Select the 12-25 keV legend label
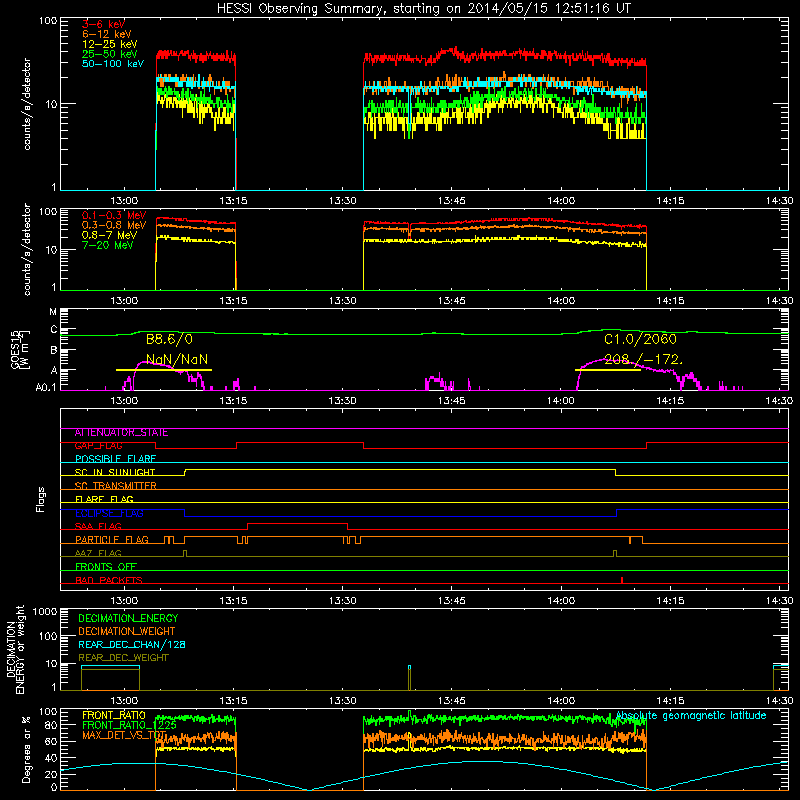 109,44
